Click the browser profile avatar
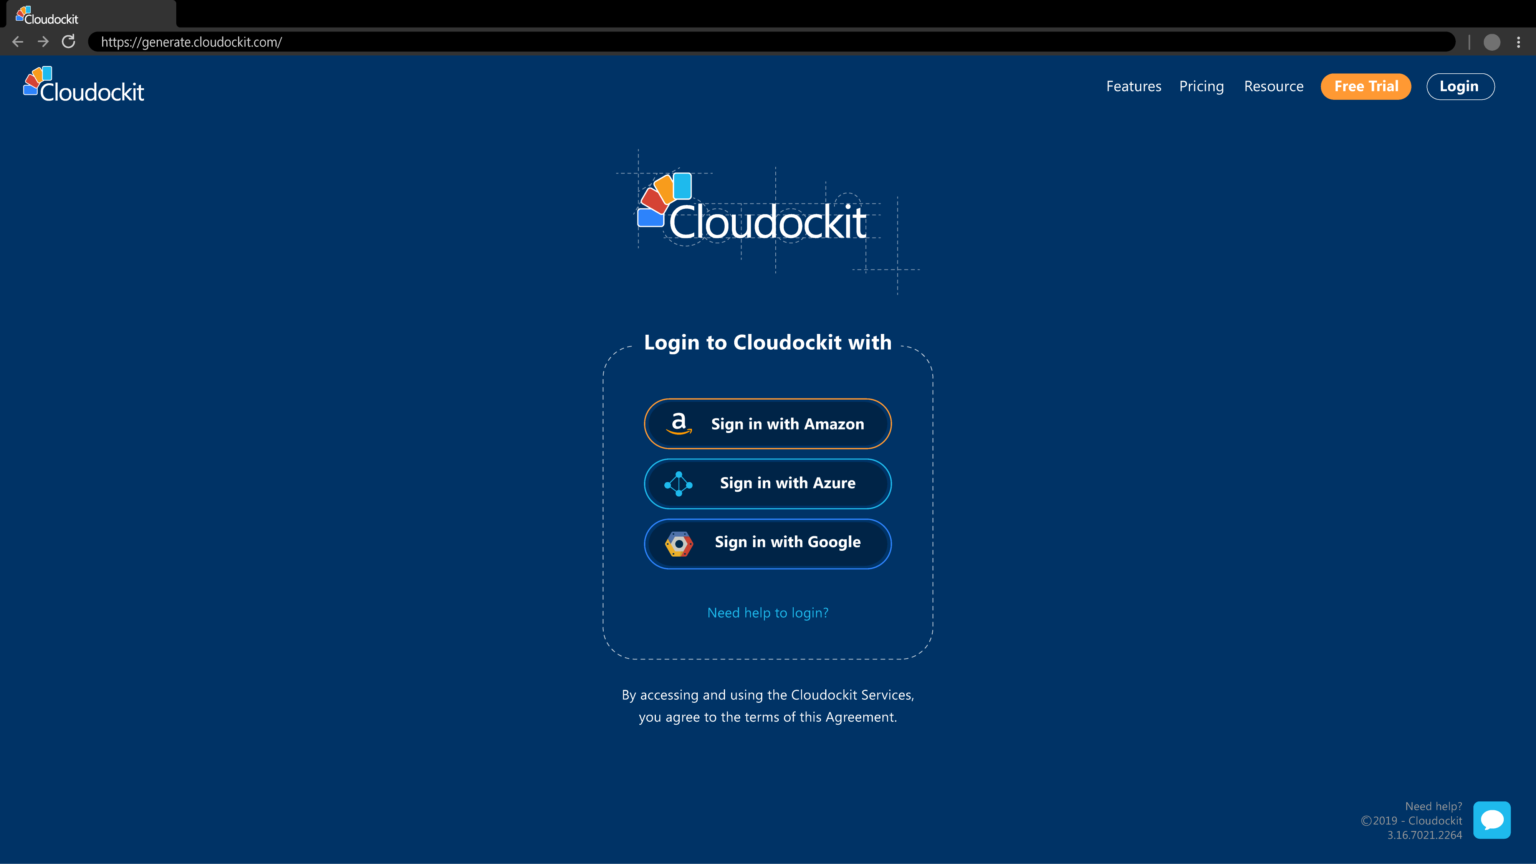1536x864 pixels. pyautogui.click(x=1491, y=41)
